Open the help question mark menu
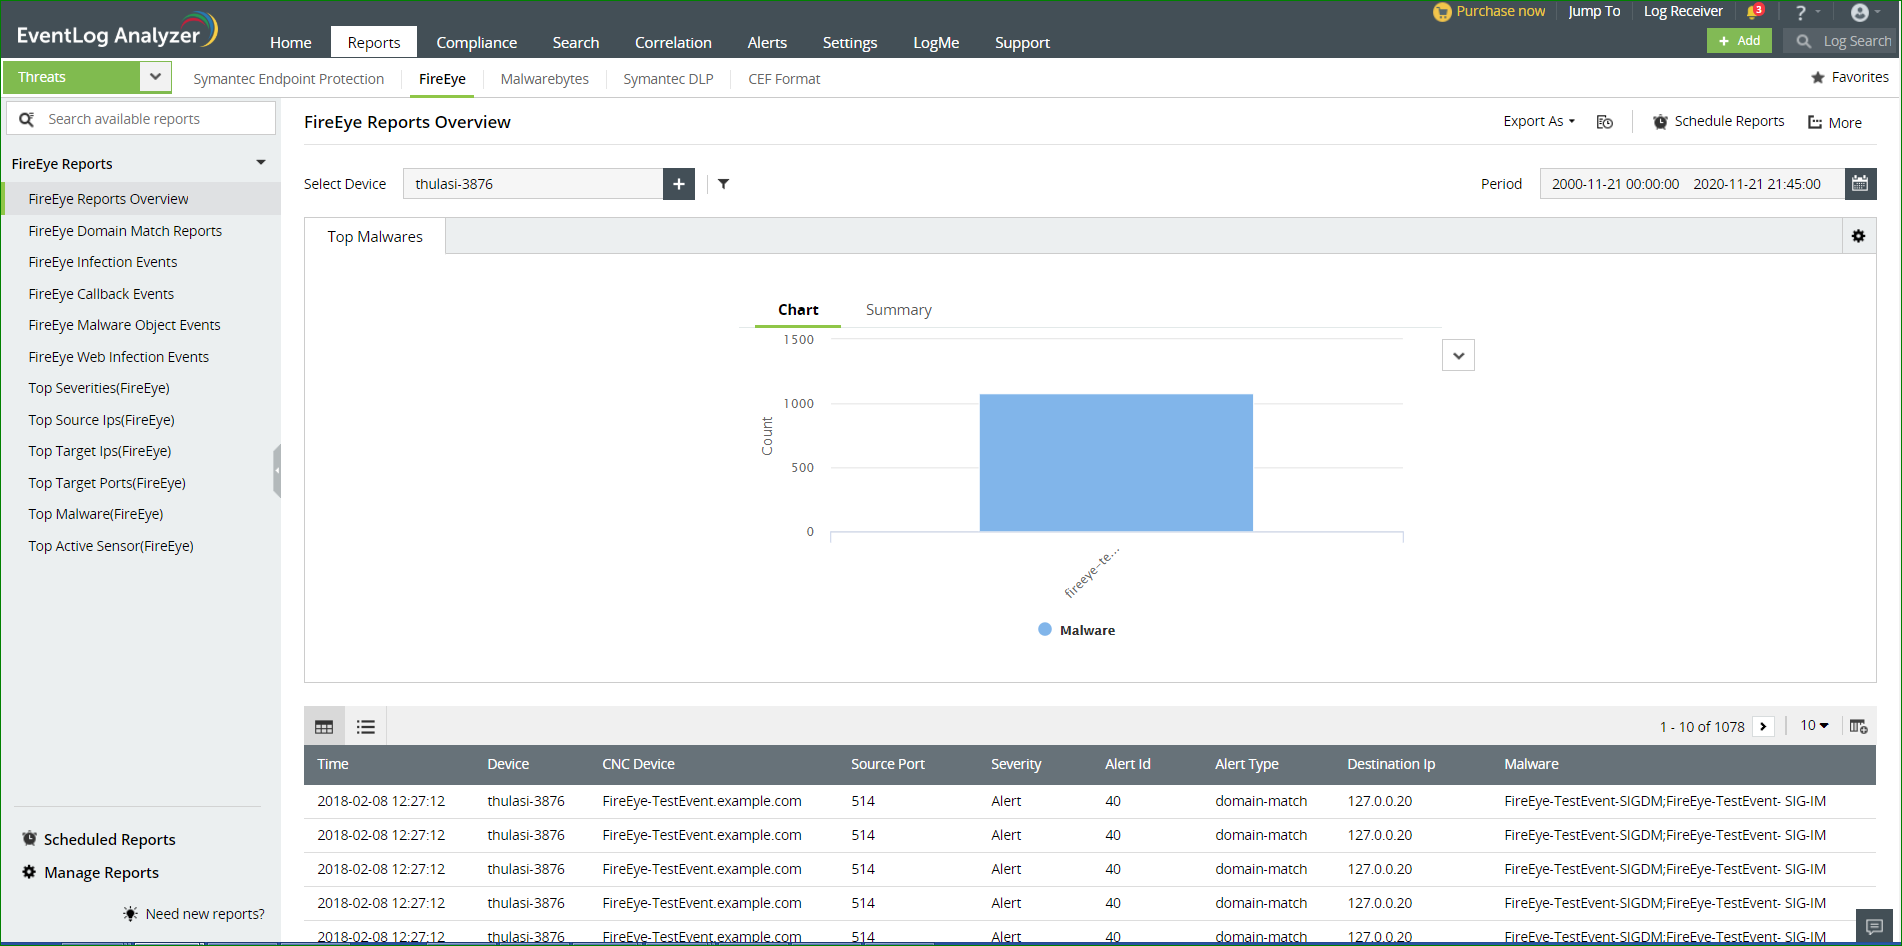This screenshot has width=1902, height=946. point(1801,12)
